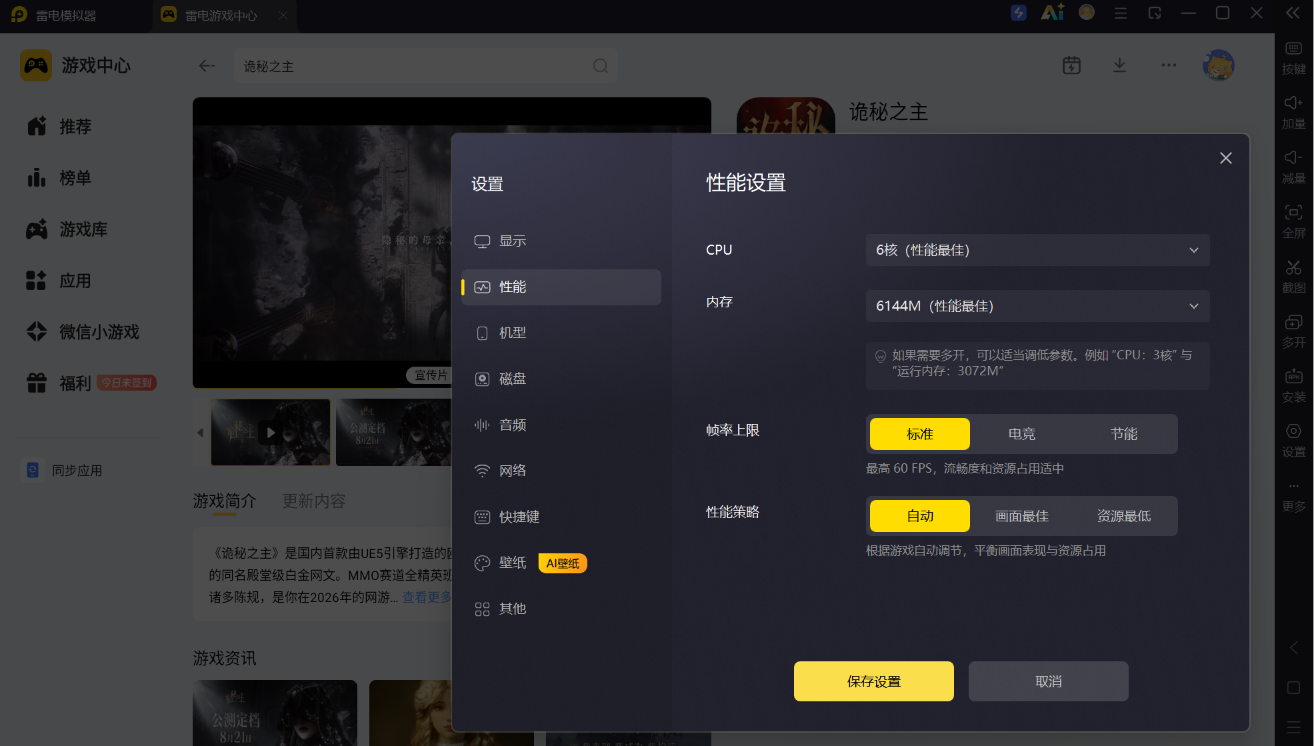
Task: Click the Android recents menu button
Action: click(1294, 727)
